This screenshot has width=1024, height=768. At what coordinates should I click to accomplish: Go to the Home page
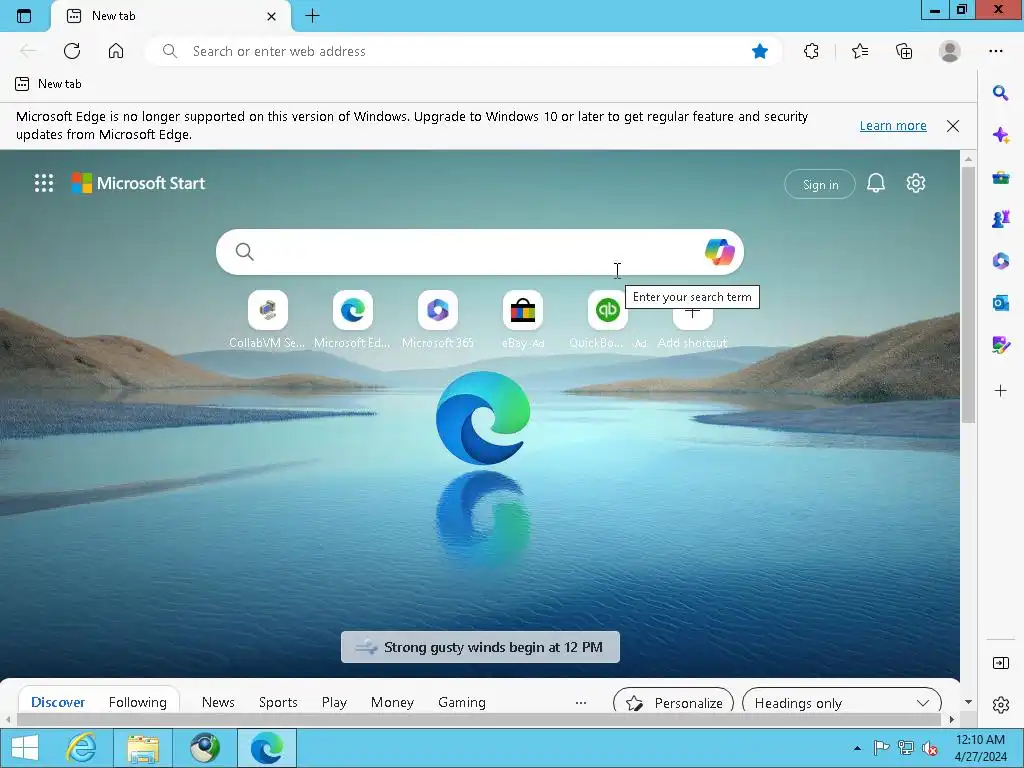point(116,51)
